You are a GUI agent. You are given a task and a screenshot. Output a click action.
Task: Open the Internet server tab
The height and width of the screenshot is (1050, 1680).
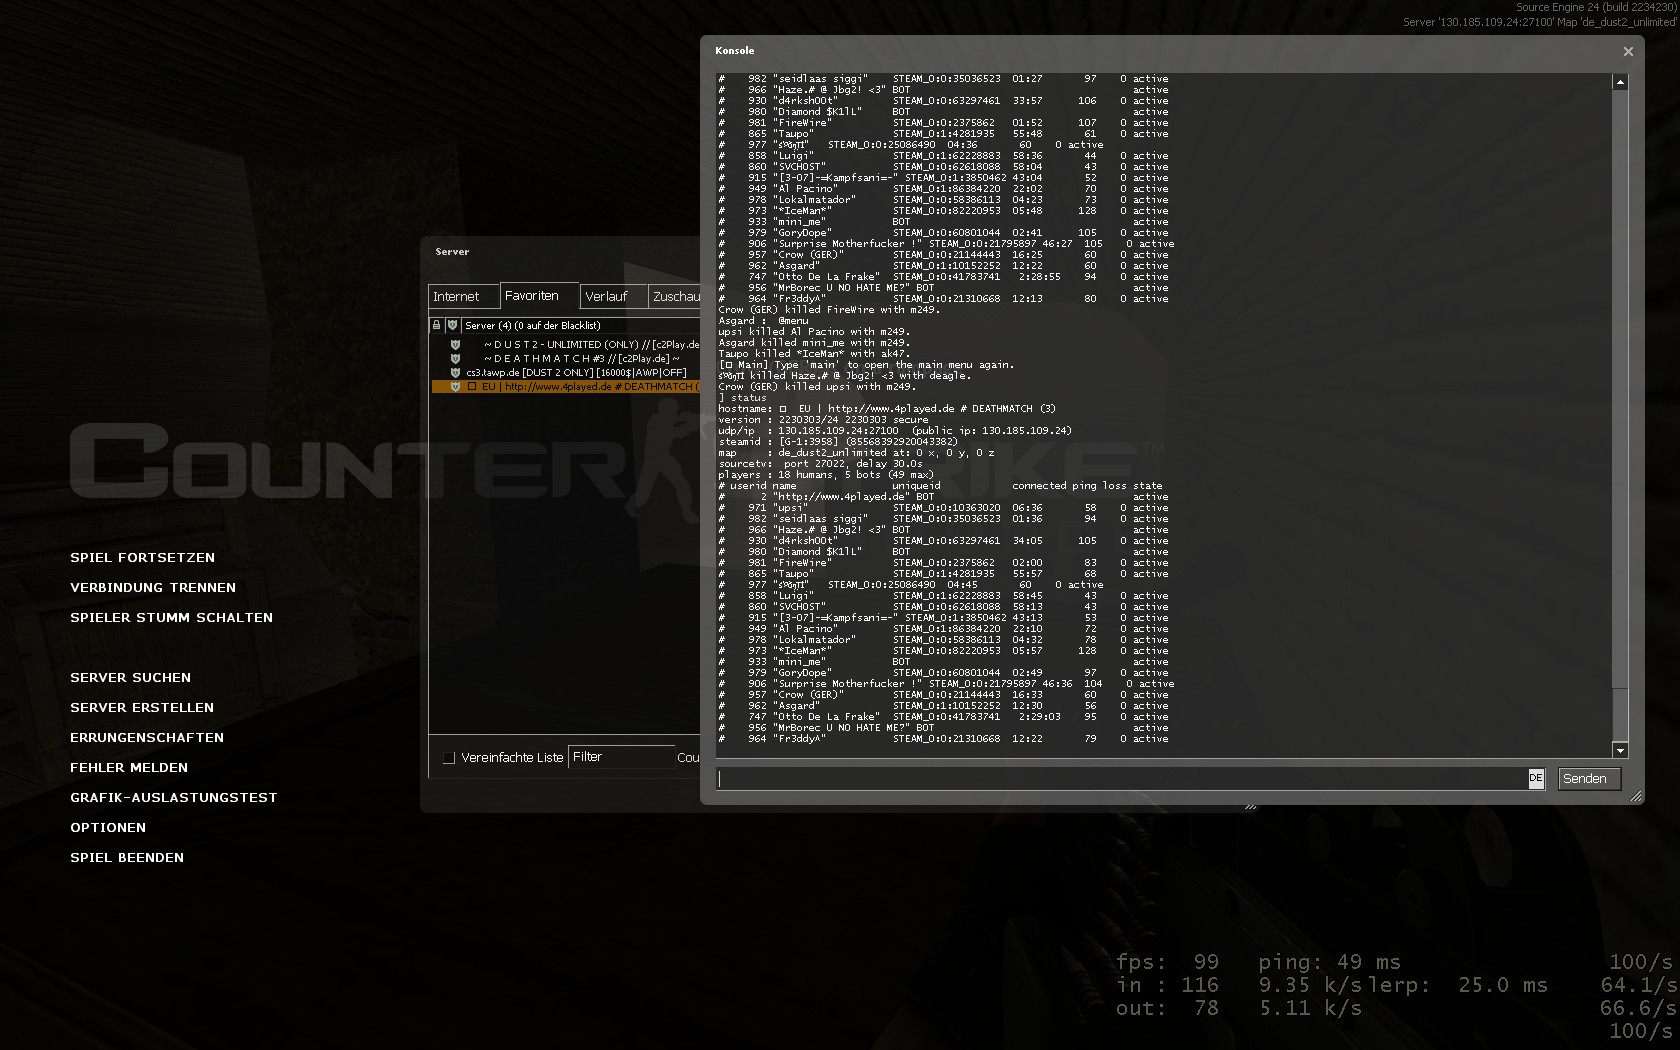coord(463,297)
